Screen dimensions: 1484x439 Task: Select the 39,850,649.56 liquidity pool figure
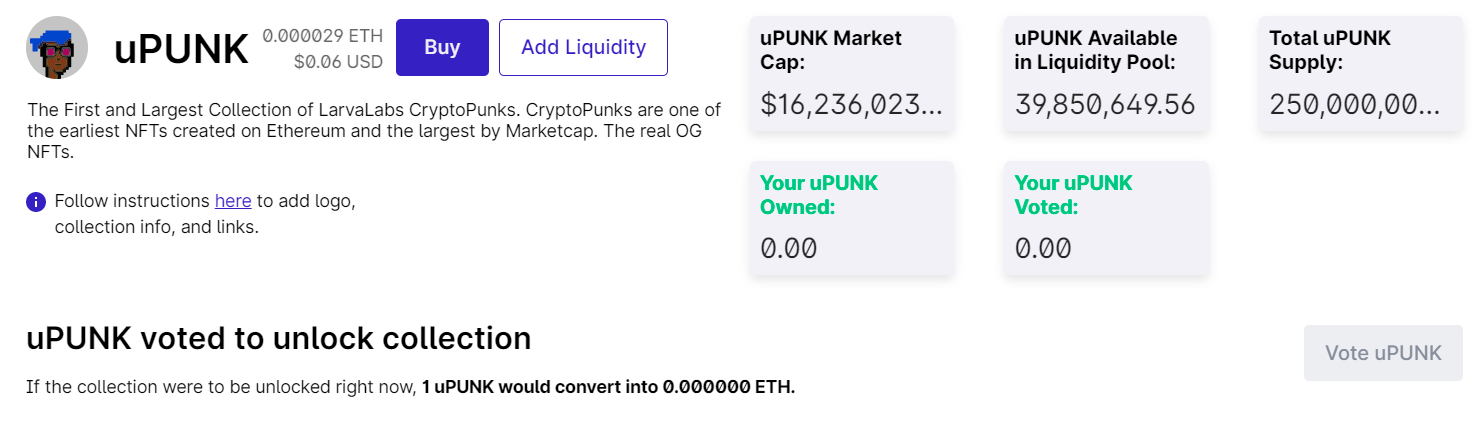pyautogui.click(x=1105, y=104)
